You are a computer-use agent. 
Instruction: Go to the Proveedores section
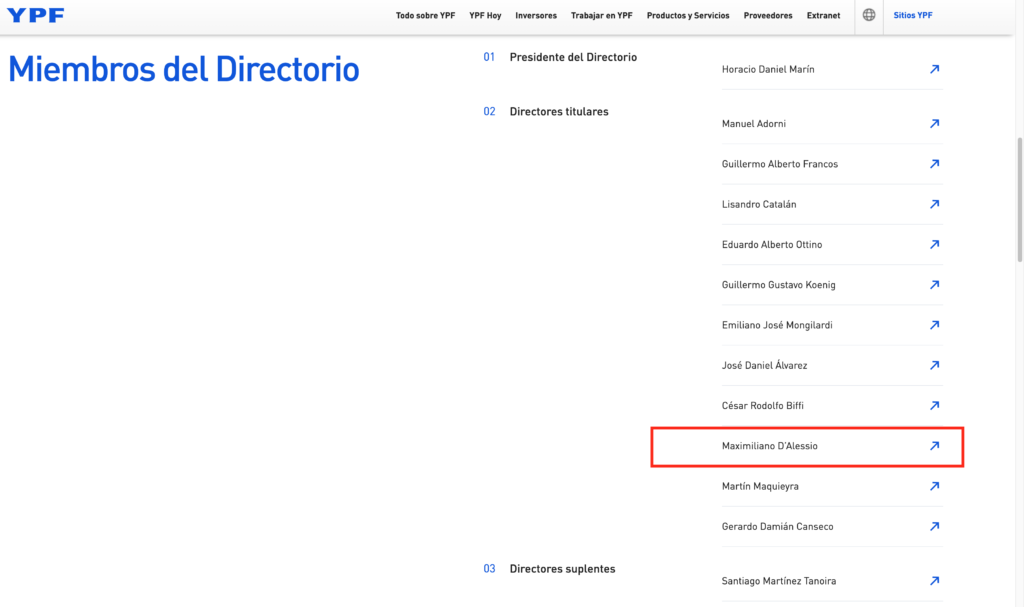click(x=768, y=16)
